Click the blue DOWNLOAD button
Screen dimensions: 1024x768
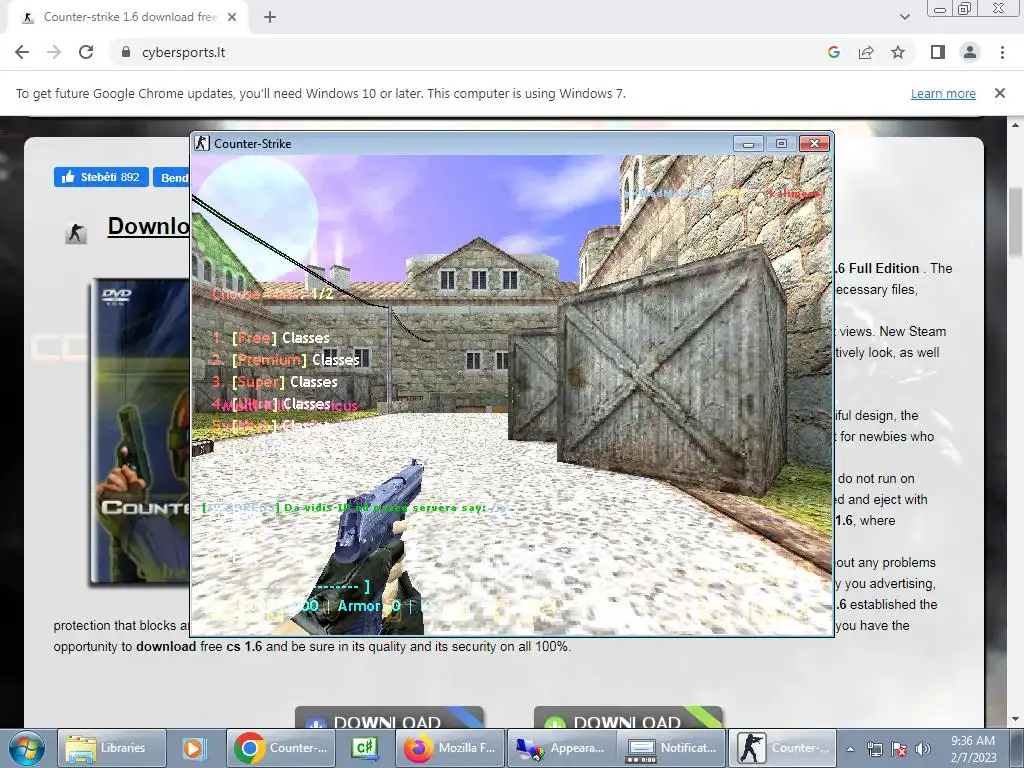389,718
